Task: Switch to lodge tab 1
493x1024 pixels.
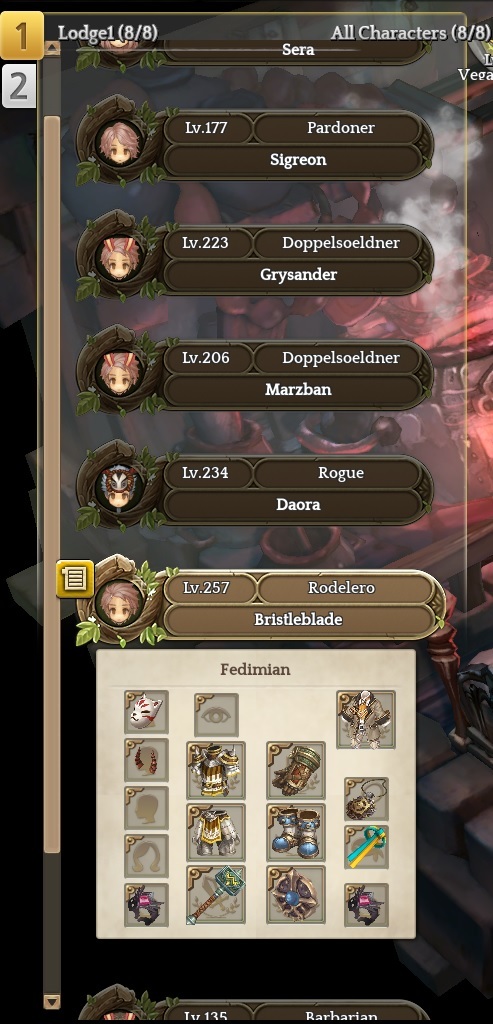Action: click(21, 35)
